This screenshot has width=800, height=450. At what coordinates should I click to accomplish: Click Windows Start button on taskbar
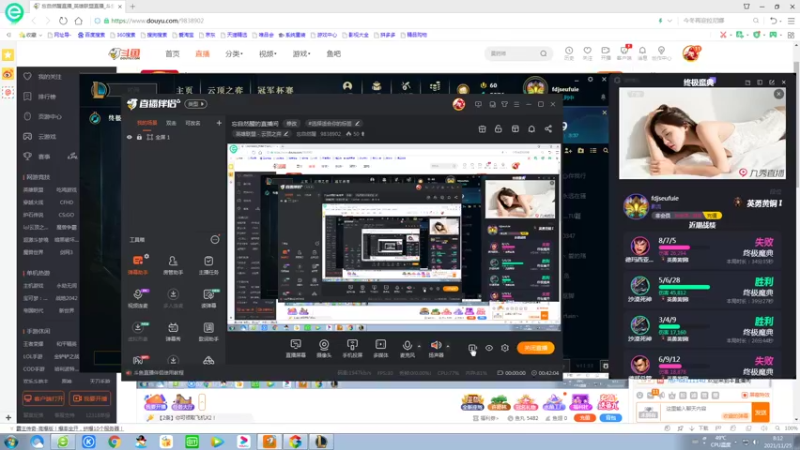tap(11, 442)
